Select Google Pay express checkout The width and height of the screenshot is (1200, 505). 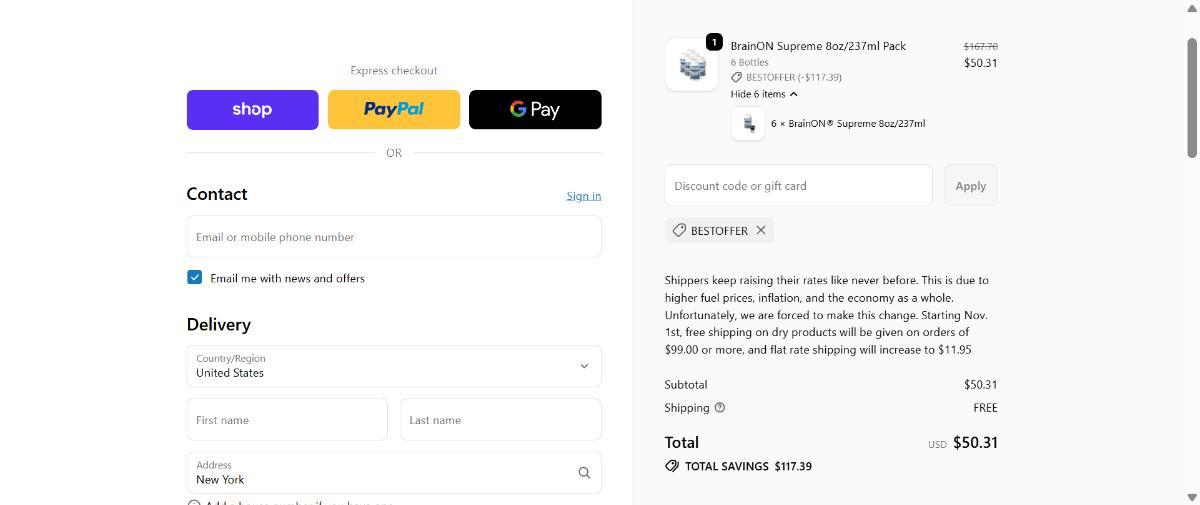tap(535, 110)
